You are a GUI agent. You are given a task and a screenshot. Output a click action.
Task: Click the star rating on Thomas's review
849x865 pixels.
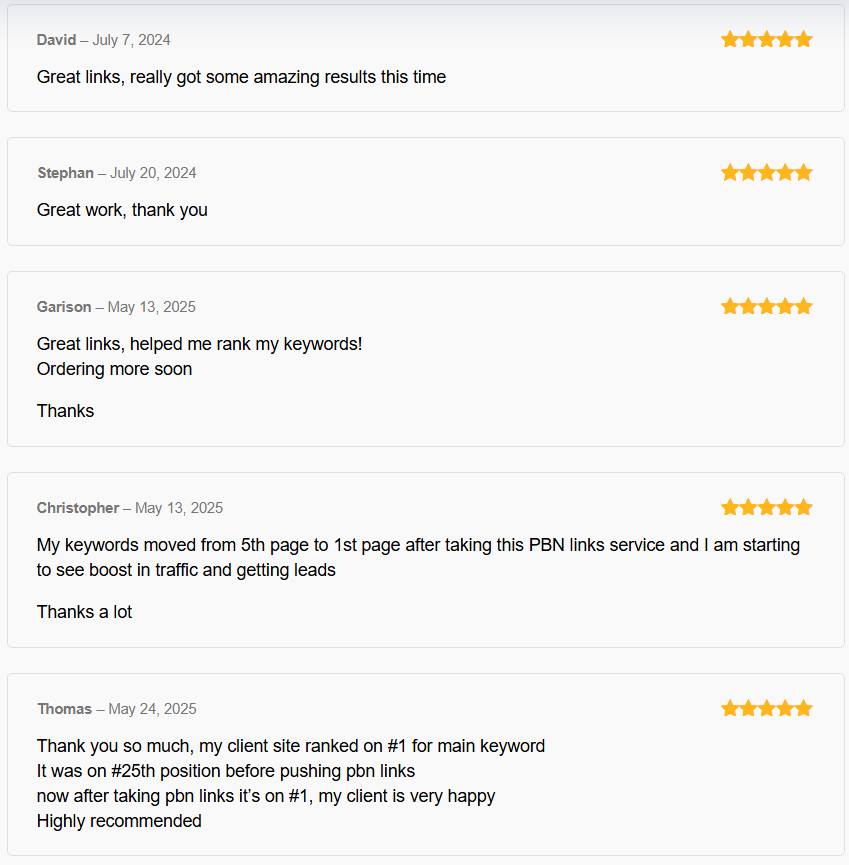pyautogui.click(x=766, y=709)
